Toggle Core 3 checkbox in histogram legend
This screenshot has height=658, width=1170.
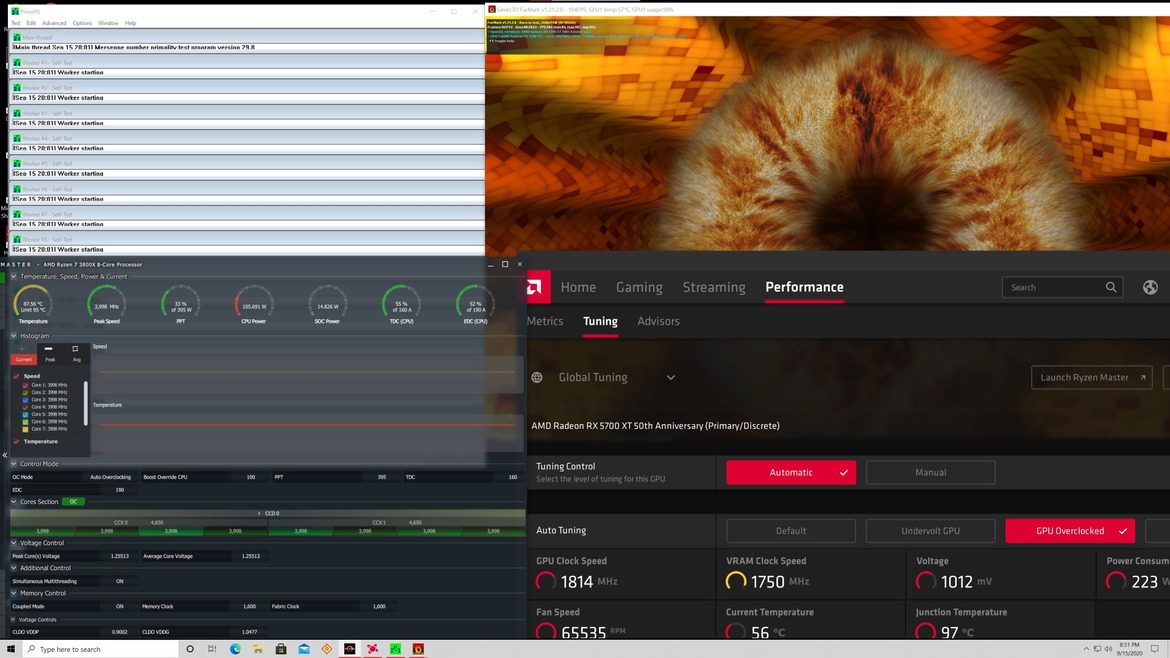pyautogui.click(x=25, y=400)
